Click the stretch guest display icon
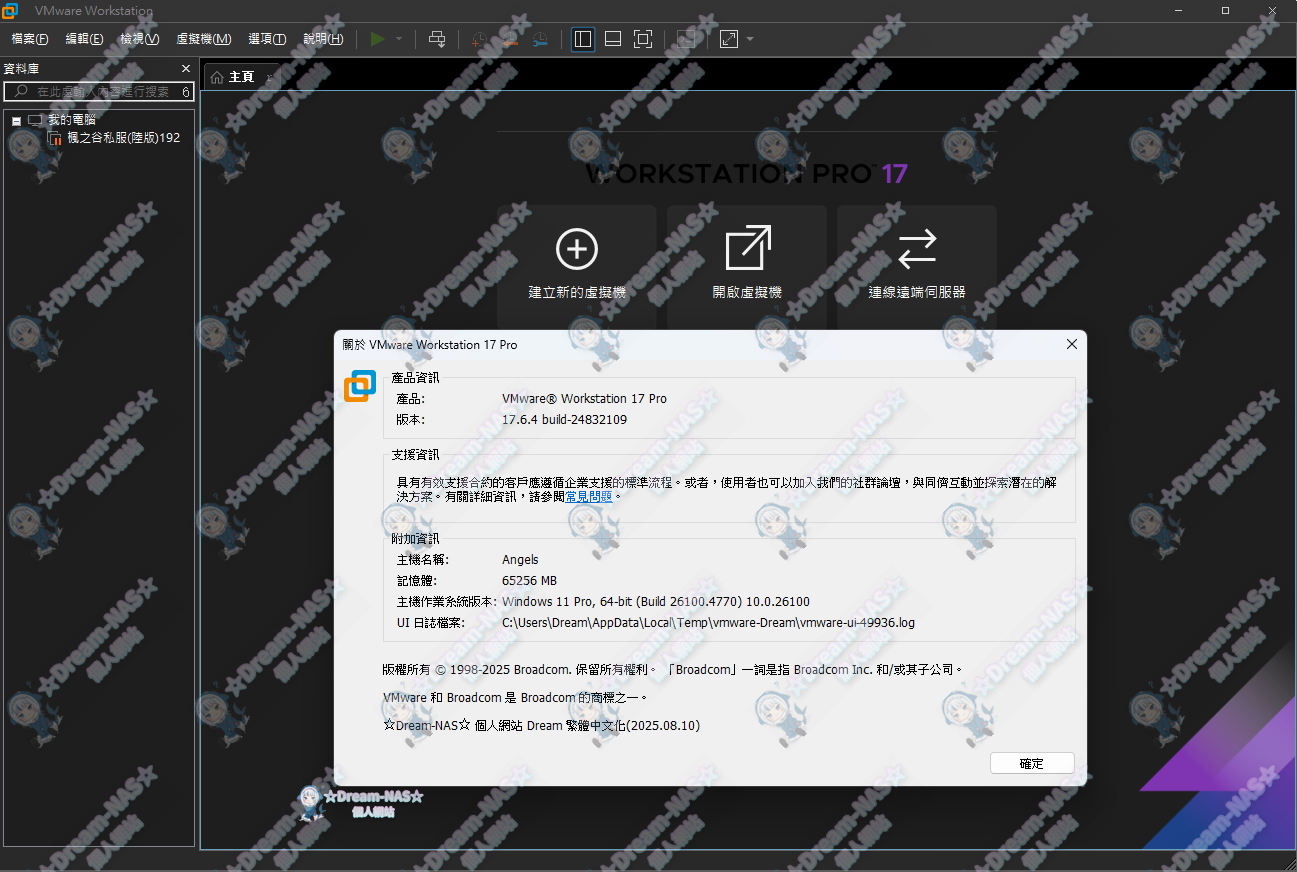1297x872 pixels. (x=729, y=39)
